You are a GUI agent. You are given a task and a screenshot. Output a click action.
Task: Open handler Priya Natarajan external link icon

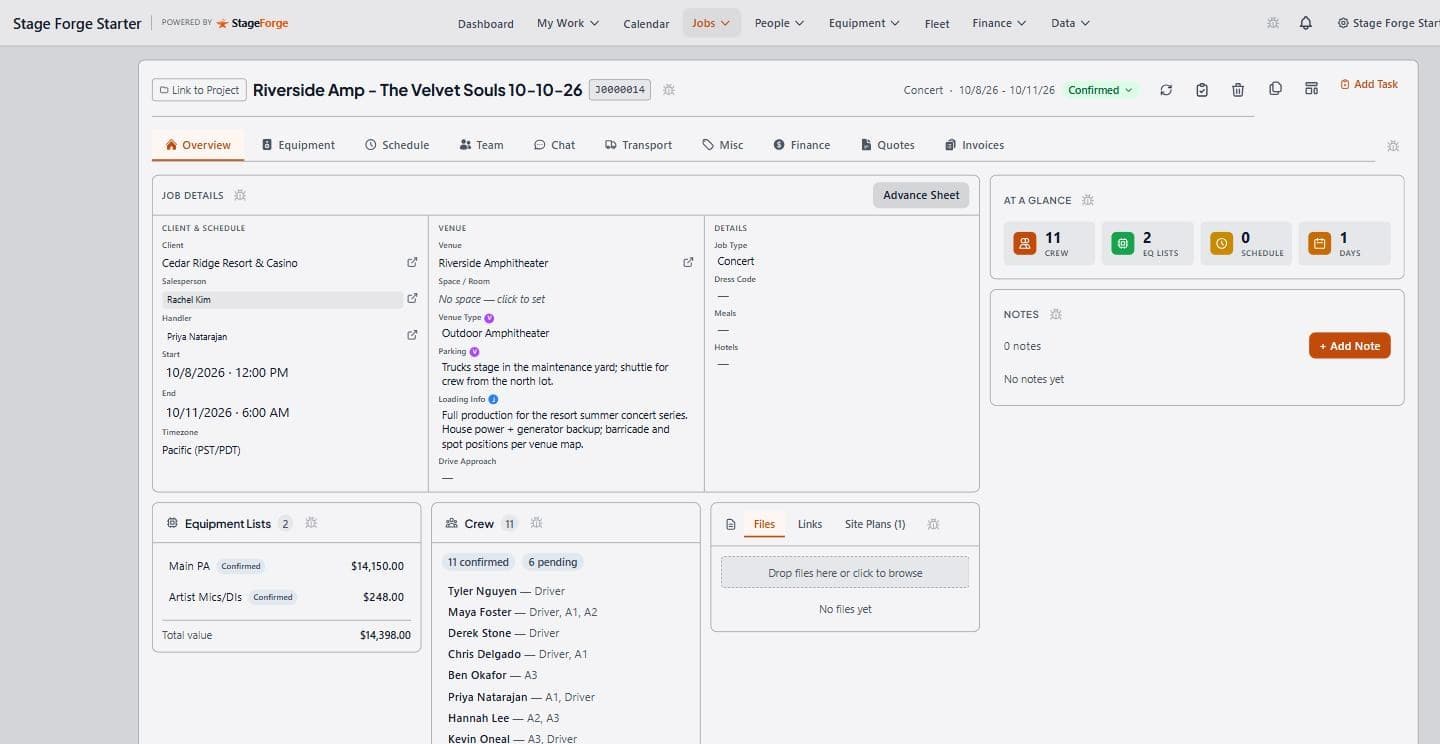point(412,336)
